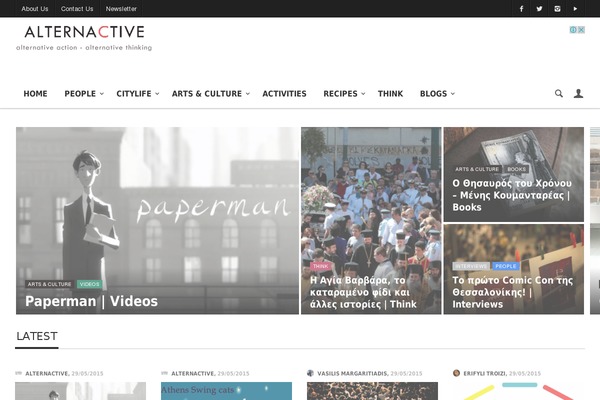Click the user account icon

pos(578,93)
